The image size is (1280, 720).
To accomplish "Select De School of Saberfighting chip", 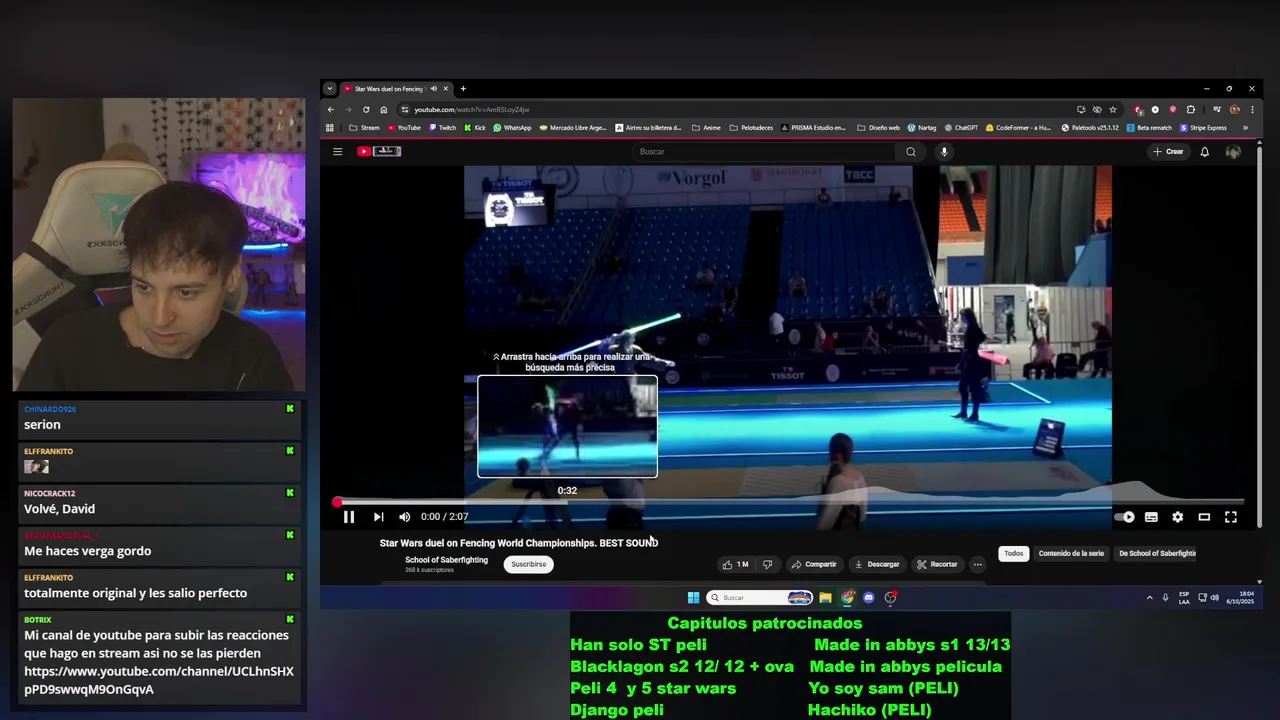I will [x=1157, y=553].
